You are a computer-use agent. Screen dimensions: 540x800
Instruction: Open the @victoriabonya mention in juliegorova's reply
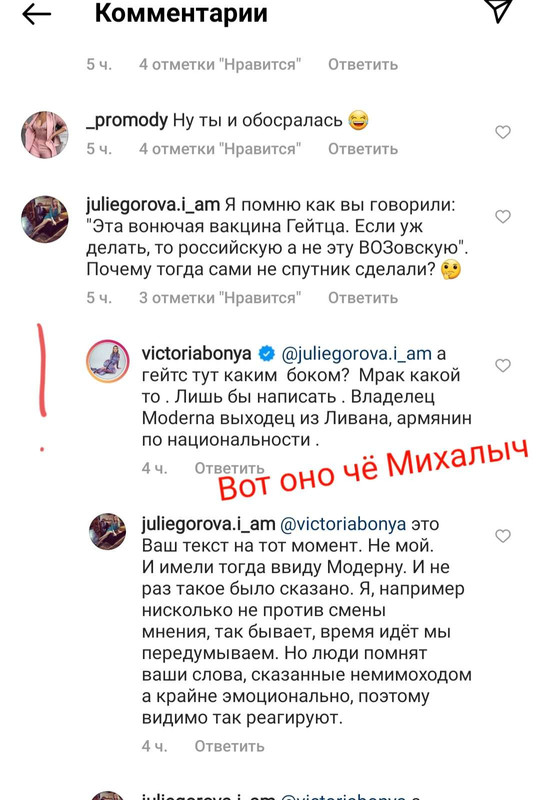tap(343, 524)
